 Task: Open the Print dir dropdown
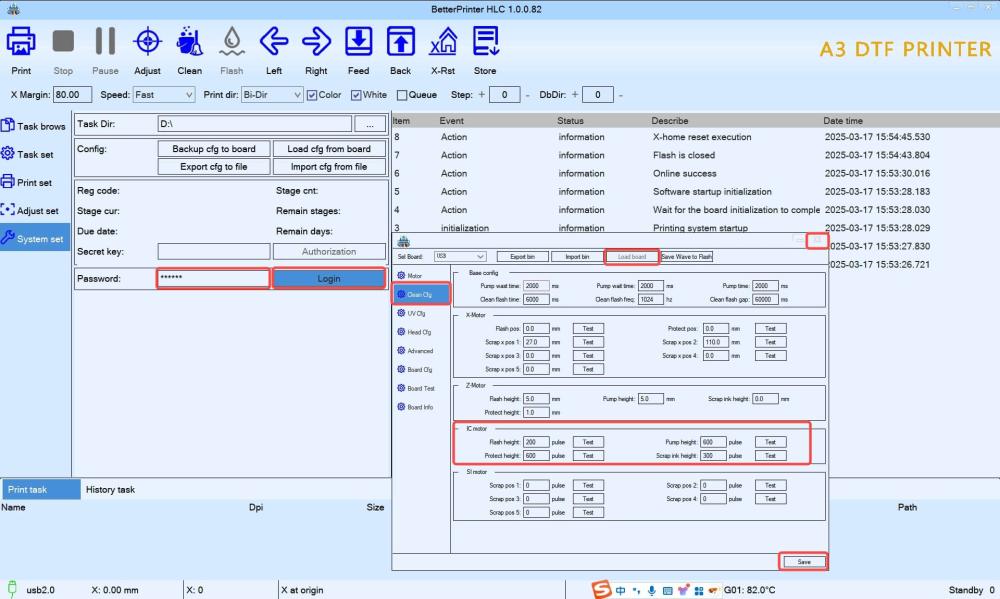[x=272, y=94]
